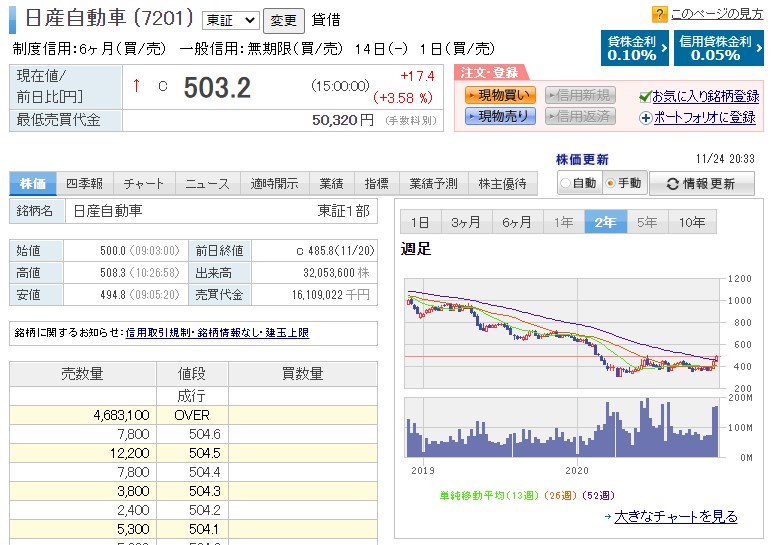Click sell price 504.4 in order book

[205, 472]
